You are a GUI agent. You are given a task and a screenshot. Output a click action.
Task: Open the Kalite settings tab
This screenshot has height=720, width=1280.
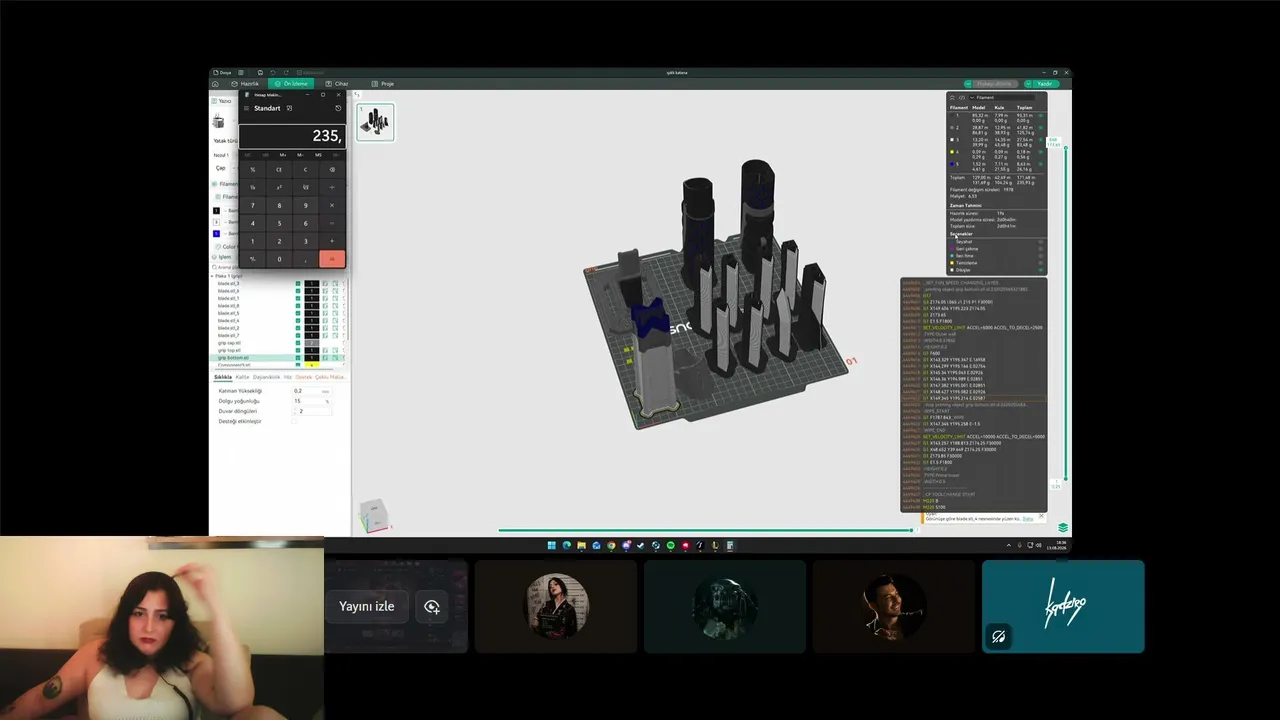pyautogui.click(x=242, y=377)
